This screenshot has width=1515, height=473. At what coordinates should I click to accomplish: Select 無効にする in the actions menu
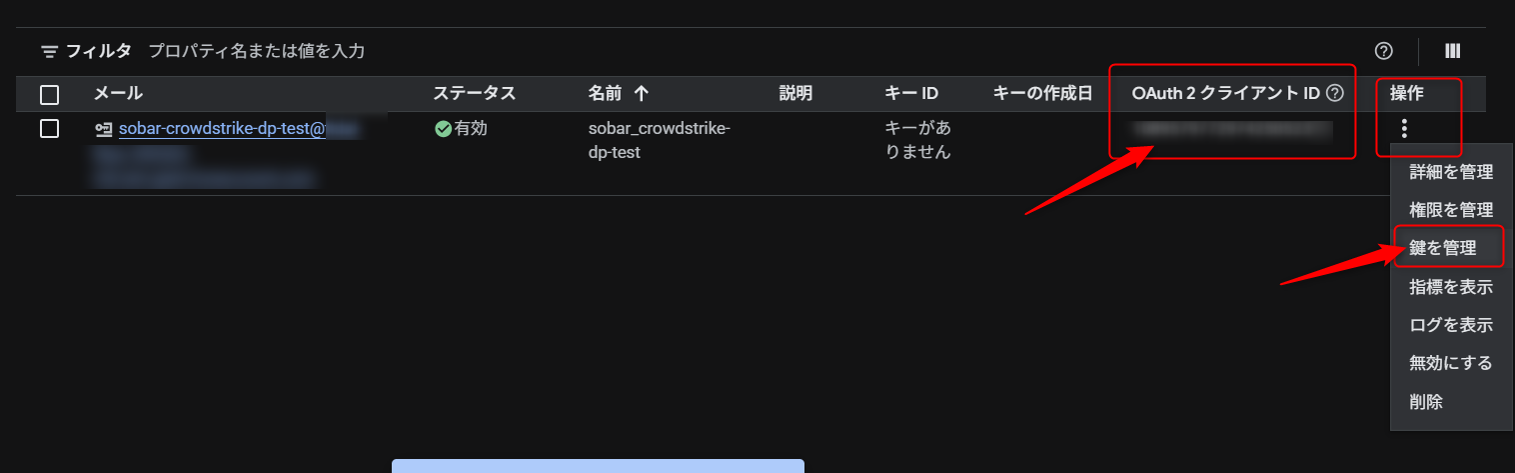[1451, 363]
